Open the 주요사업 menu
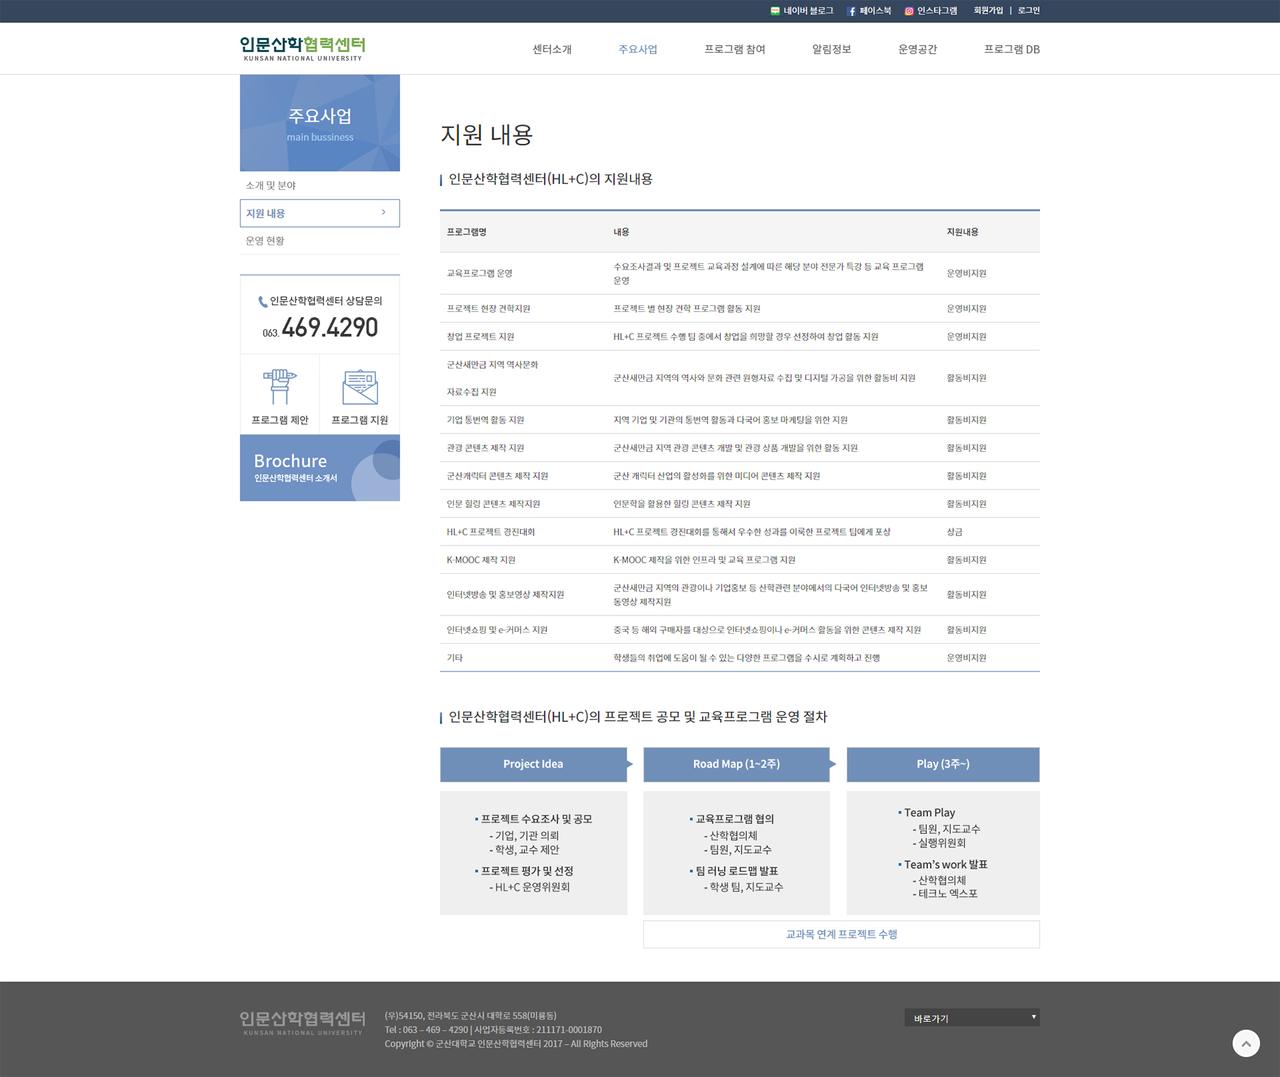 638,49
